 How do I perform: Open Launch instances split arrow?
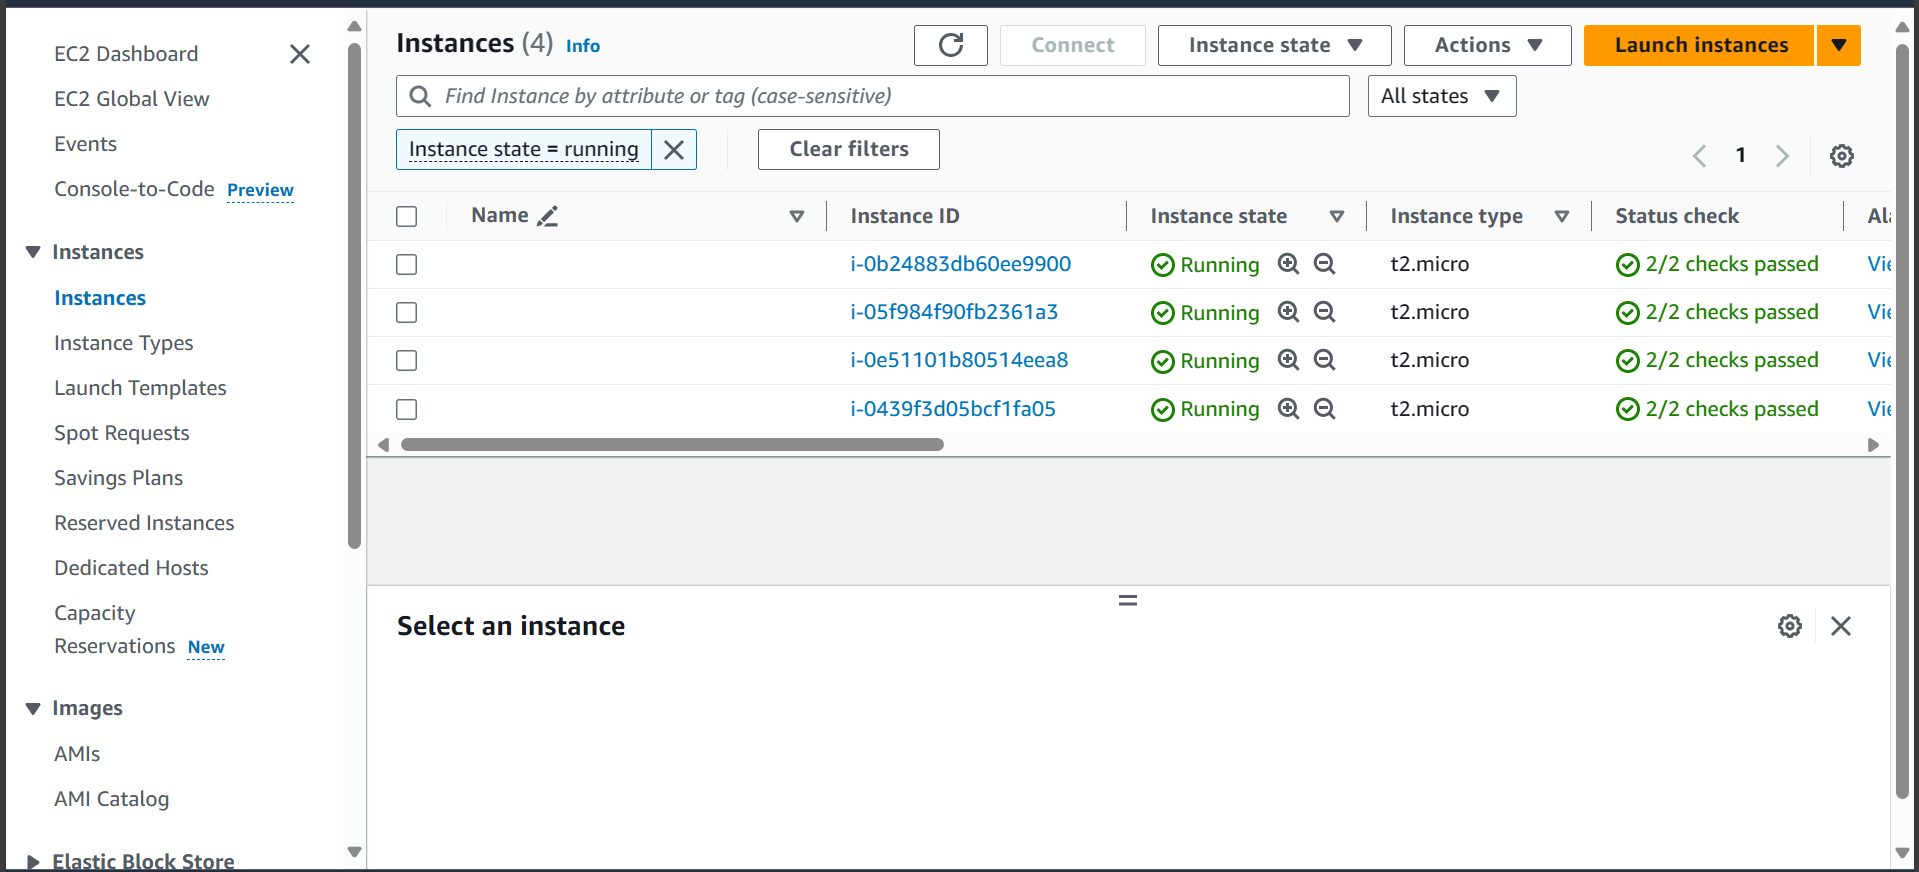click(1838, 45)
